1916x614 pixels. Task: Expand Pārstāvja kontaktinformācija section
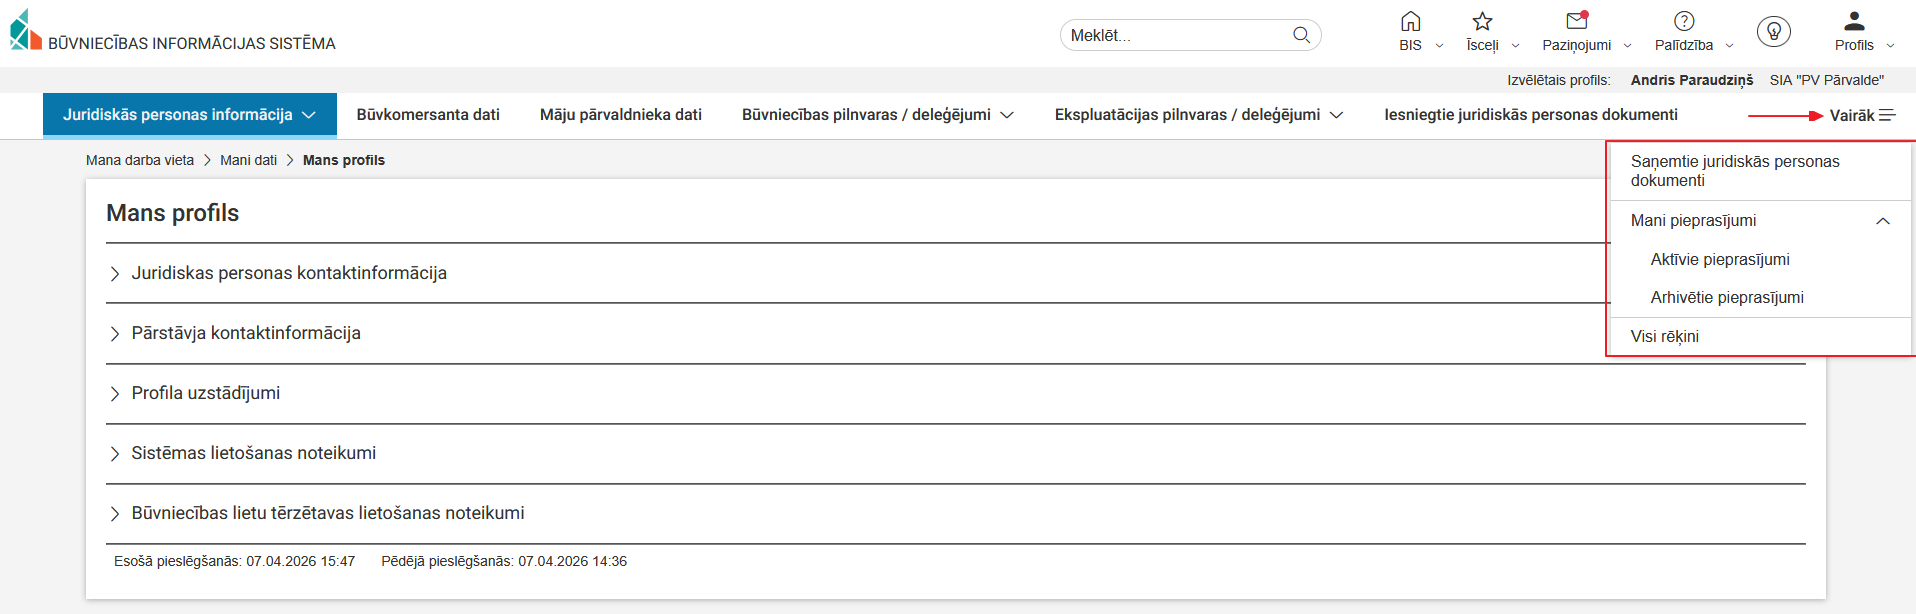coord(246,333)
